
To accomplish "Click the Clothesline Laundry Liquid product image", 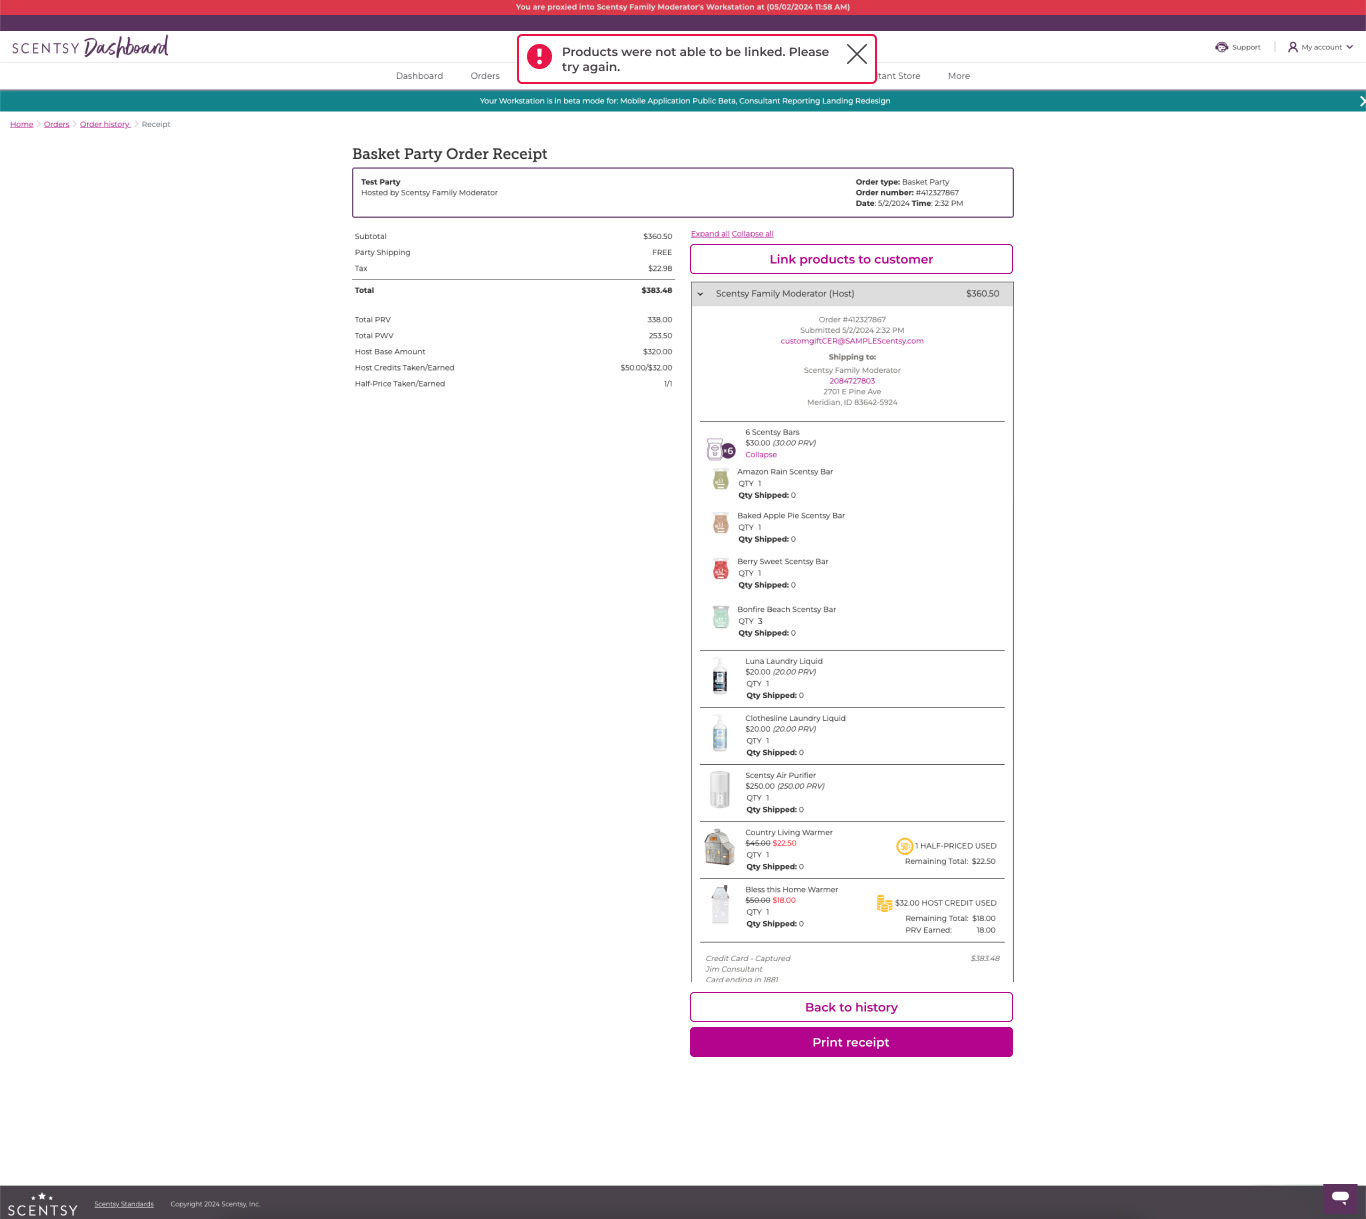I will pos(720,732).
